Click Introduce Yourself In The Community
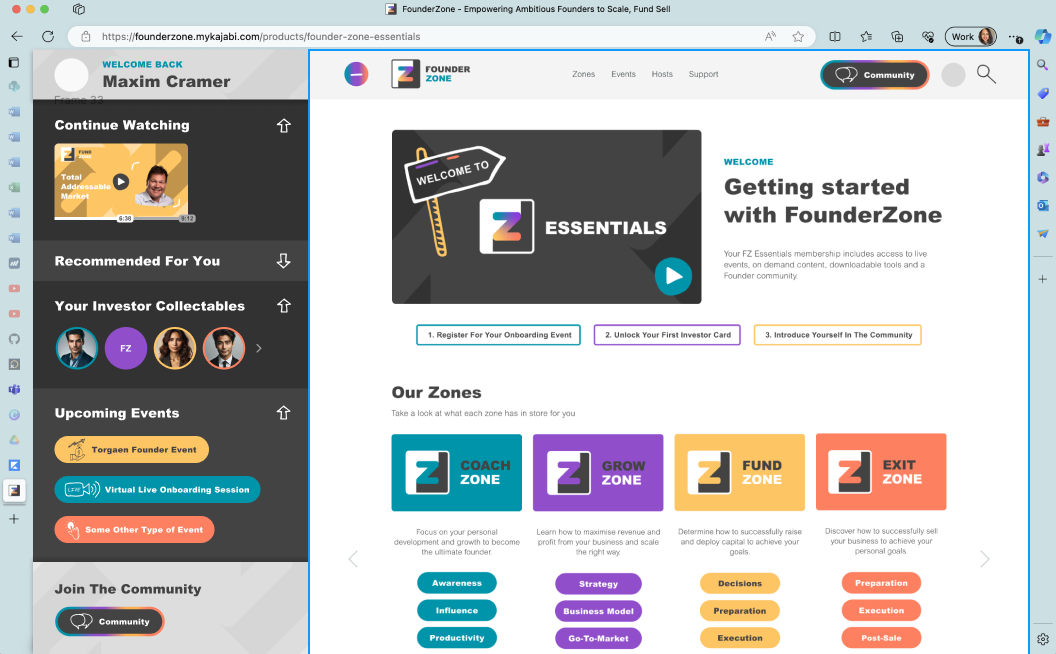 coord(838,335)
